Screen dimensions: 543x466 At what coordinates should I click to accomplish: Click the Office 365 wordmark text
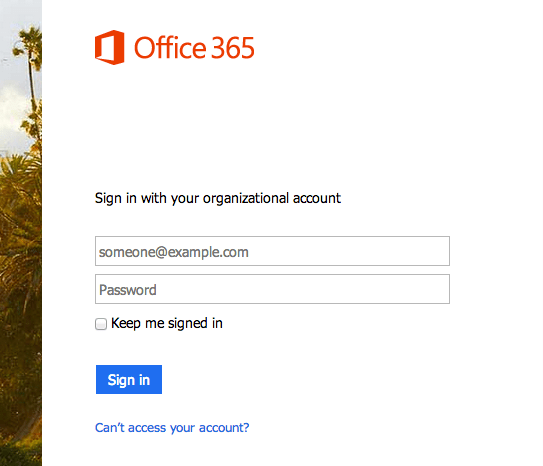194,48
